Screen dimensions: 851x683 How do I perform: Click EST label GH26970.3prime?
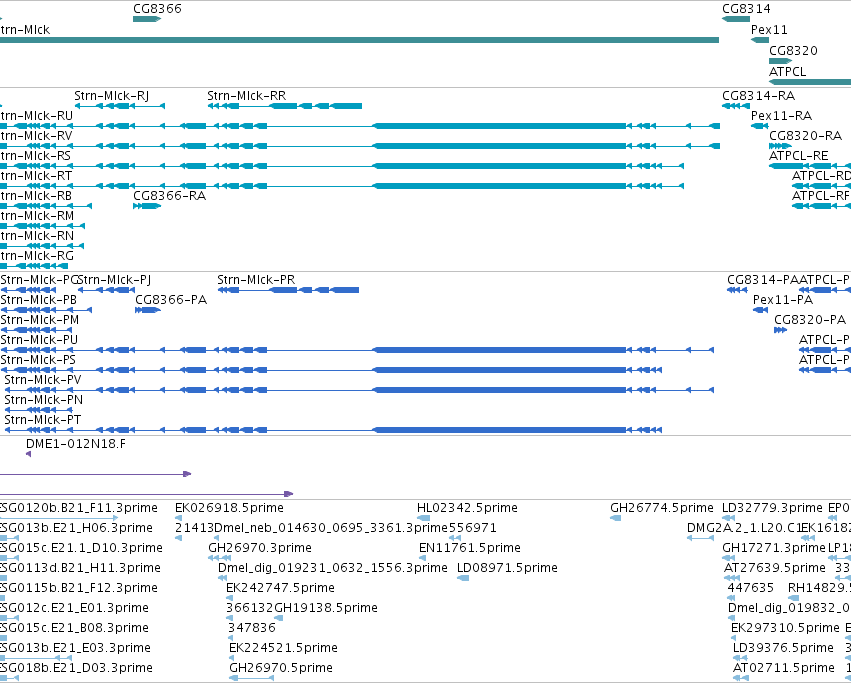[260, 548]
